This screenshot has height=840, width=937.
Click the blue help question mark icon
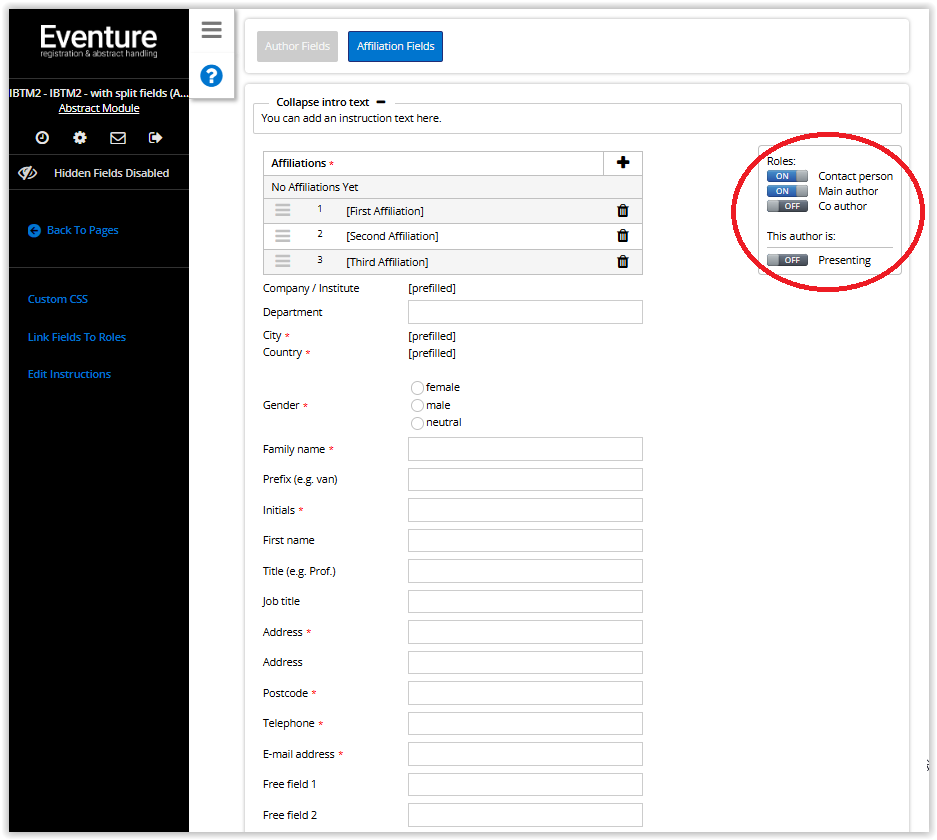211,75
